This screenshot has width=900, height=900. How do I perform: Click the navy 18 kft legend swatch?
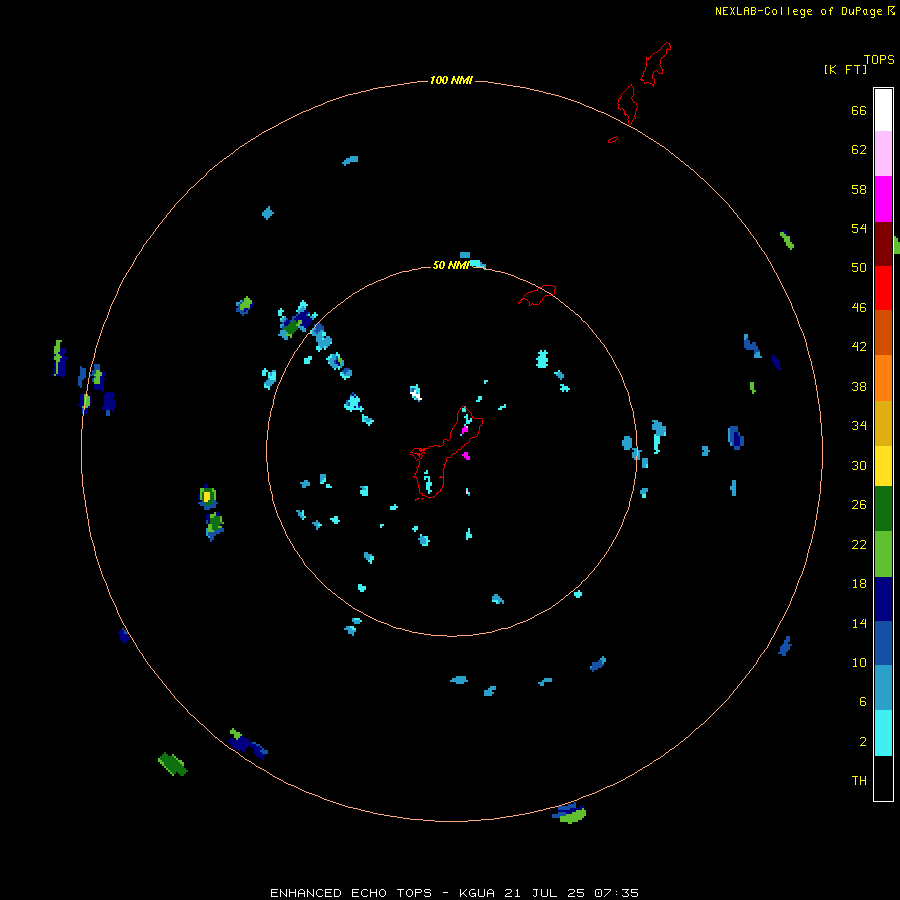(x=883, y=599)
